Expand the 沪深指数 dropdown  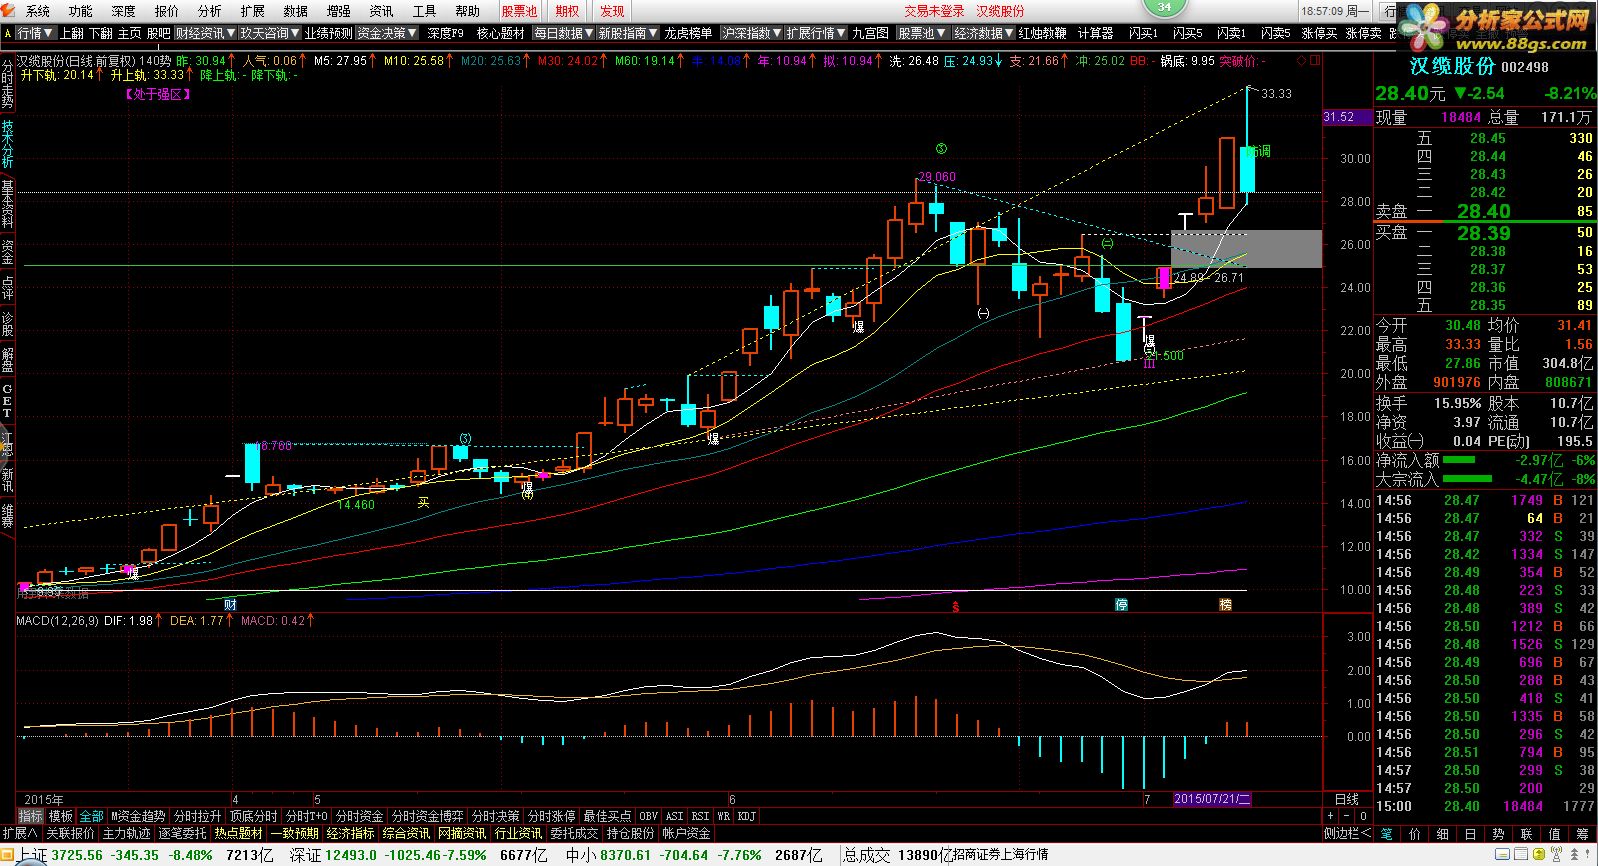point(751,33)
